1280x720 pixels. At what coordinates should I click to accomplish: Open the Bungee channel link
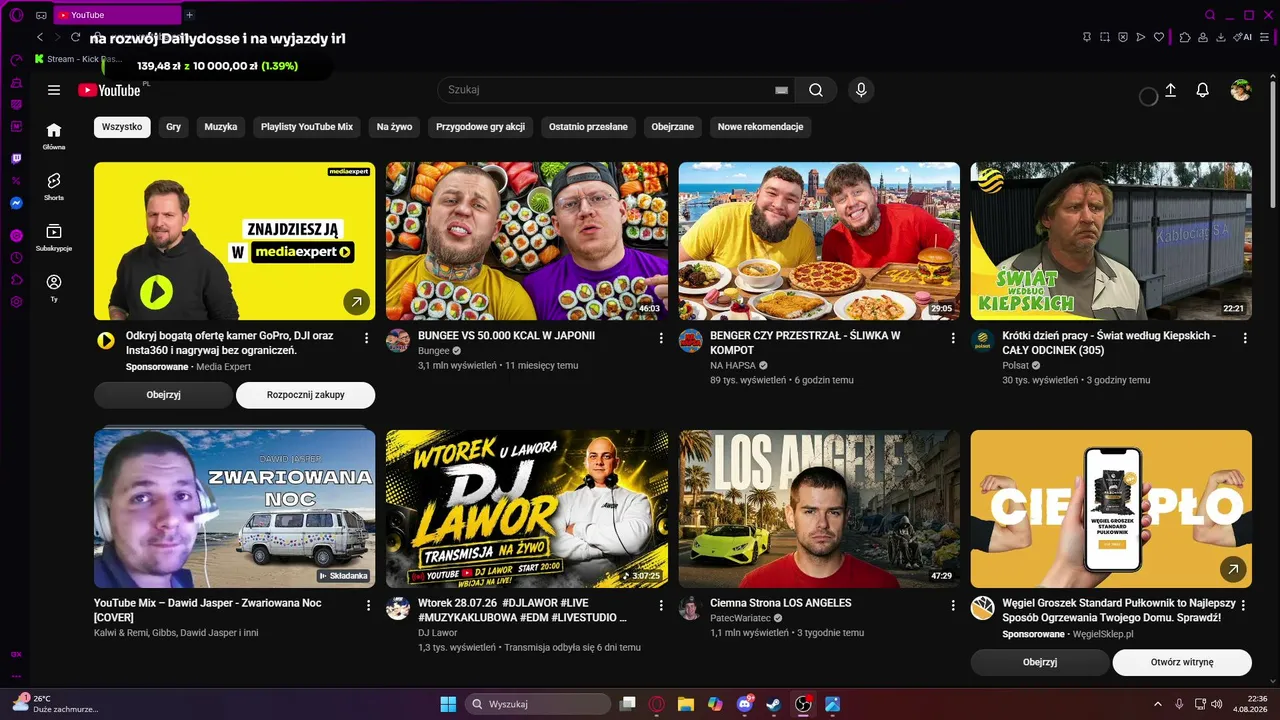coord(434,351)
